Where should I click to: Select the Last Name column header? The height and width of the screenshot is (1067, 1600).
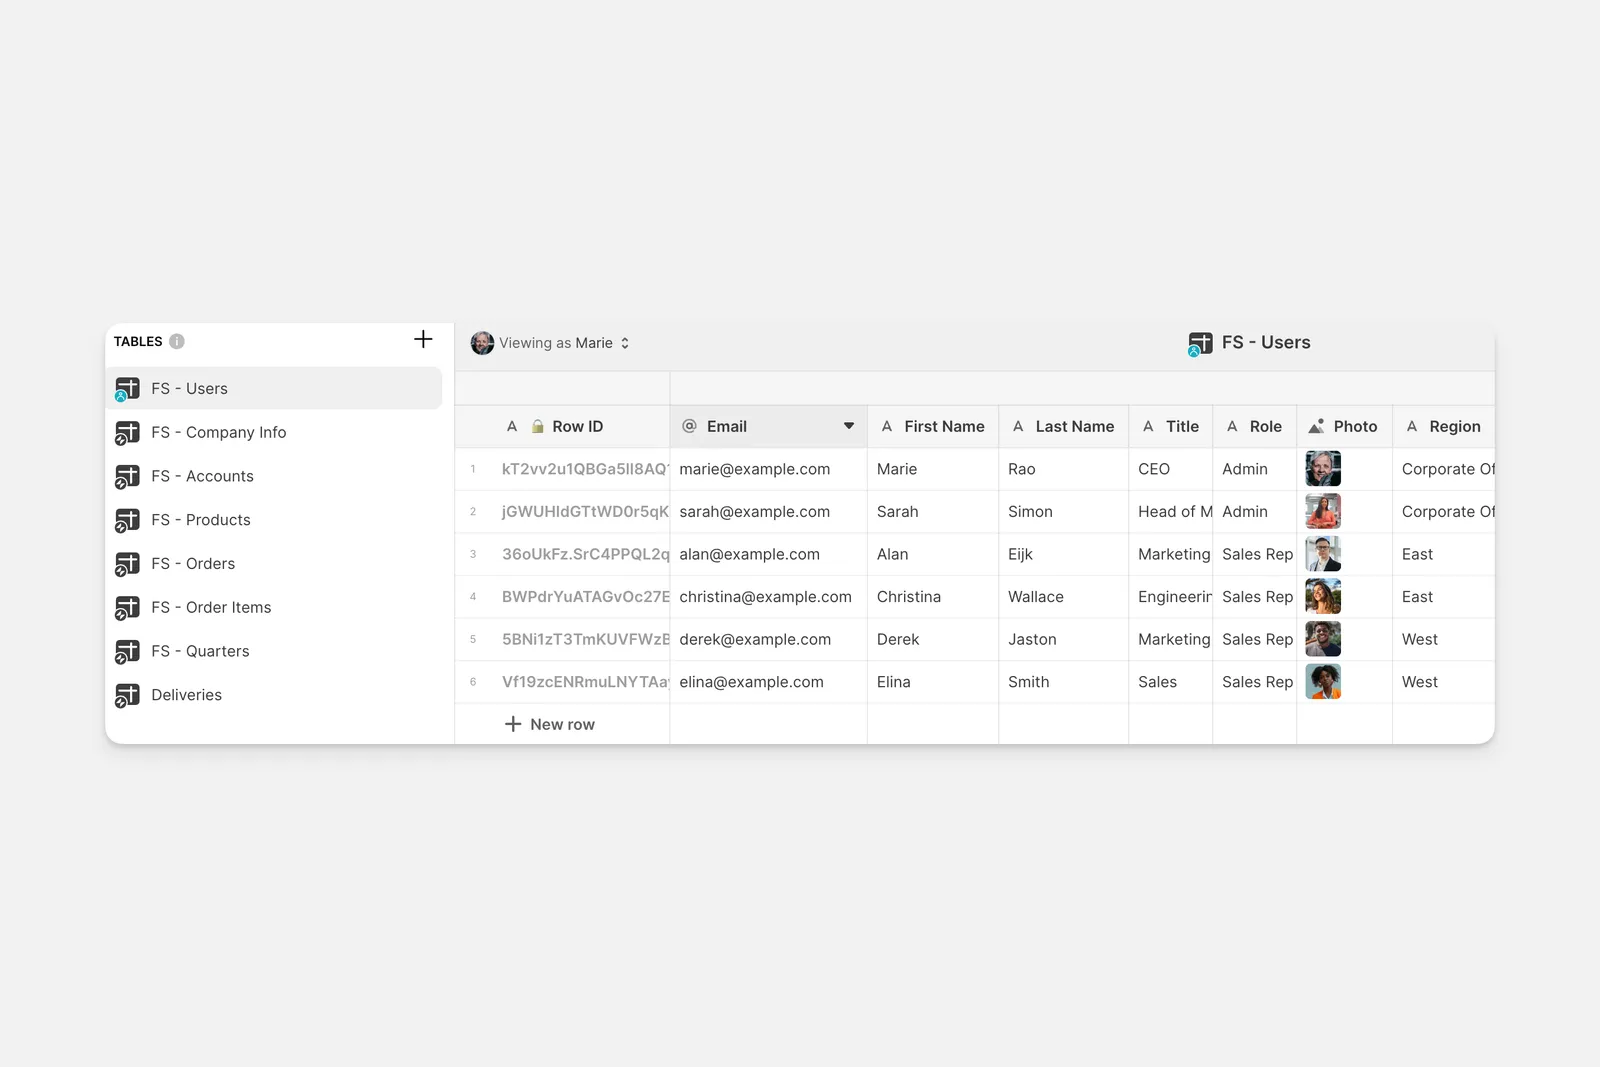click(1064, 426)
